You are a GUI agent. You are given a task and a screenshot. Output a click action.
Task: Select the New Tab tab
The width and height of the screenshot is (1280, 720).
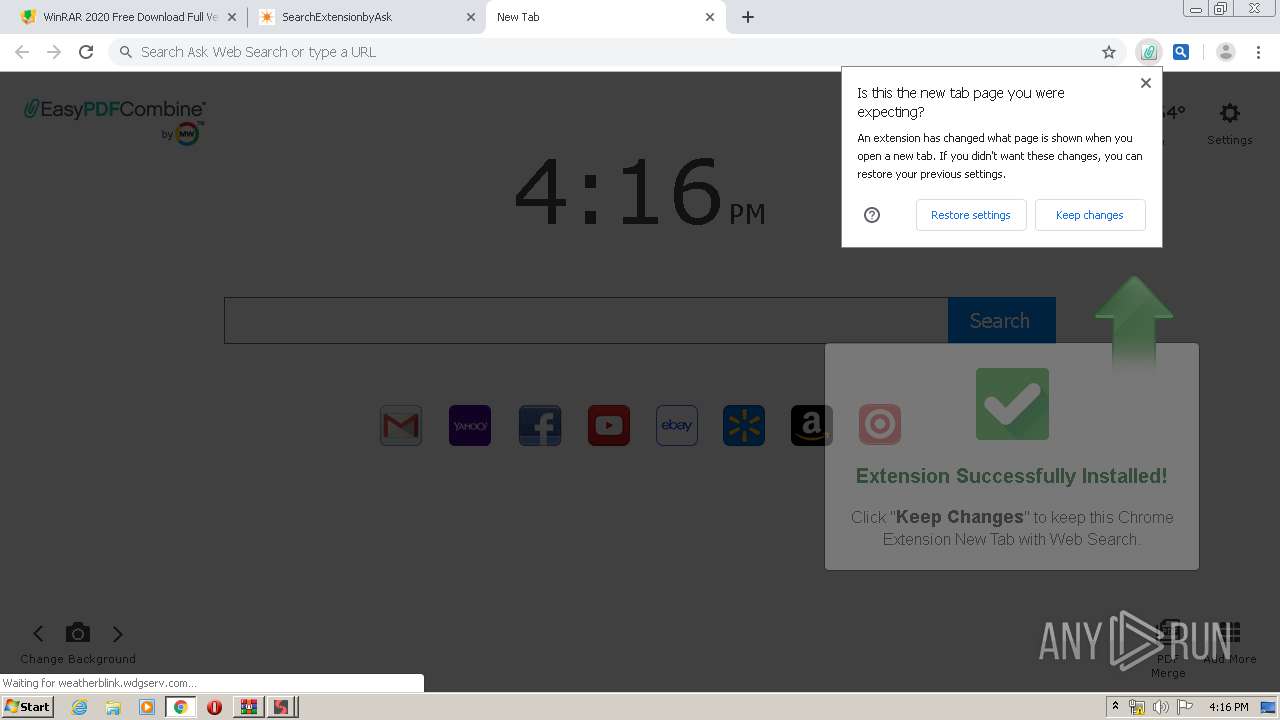tap(603, 17)
